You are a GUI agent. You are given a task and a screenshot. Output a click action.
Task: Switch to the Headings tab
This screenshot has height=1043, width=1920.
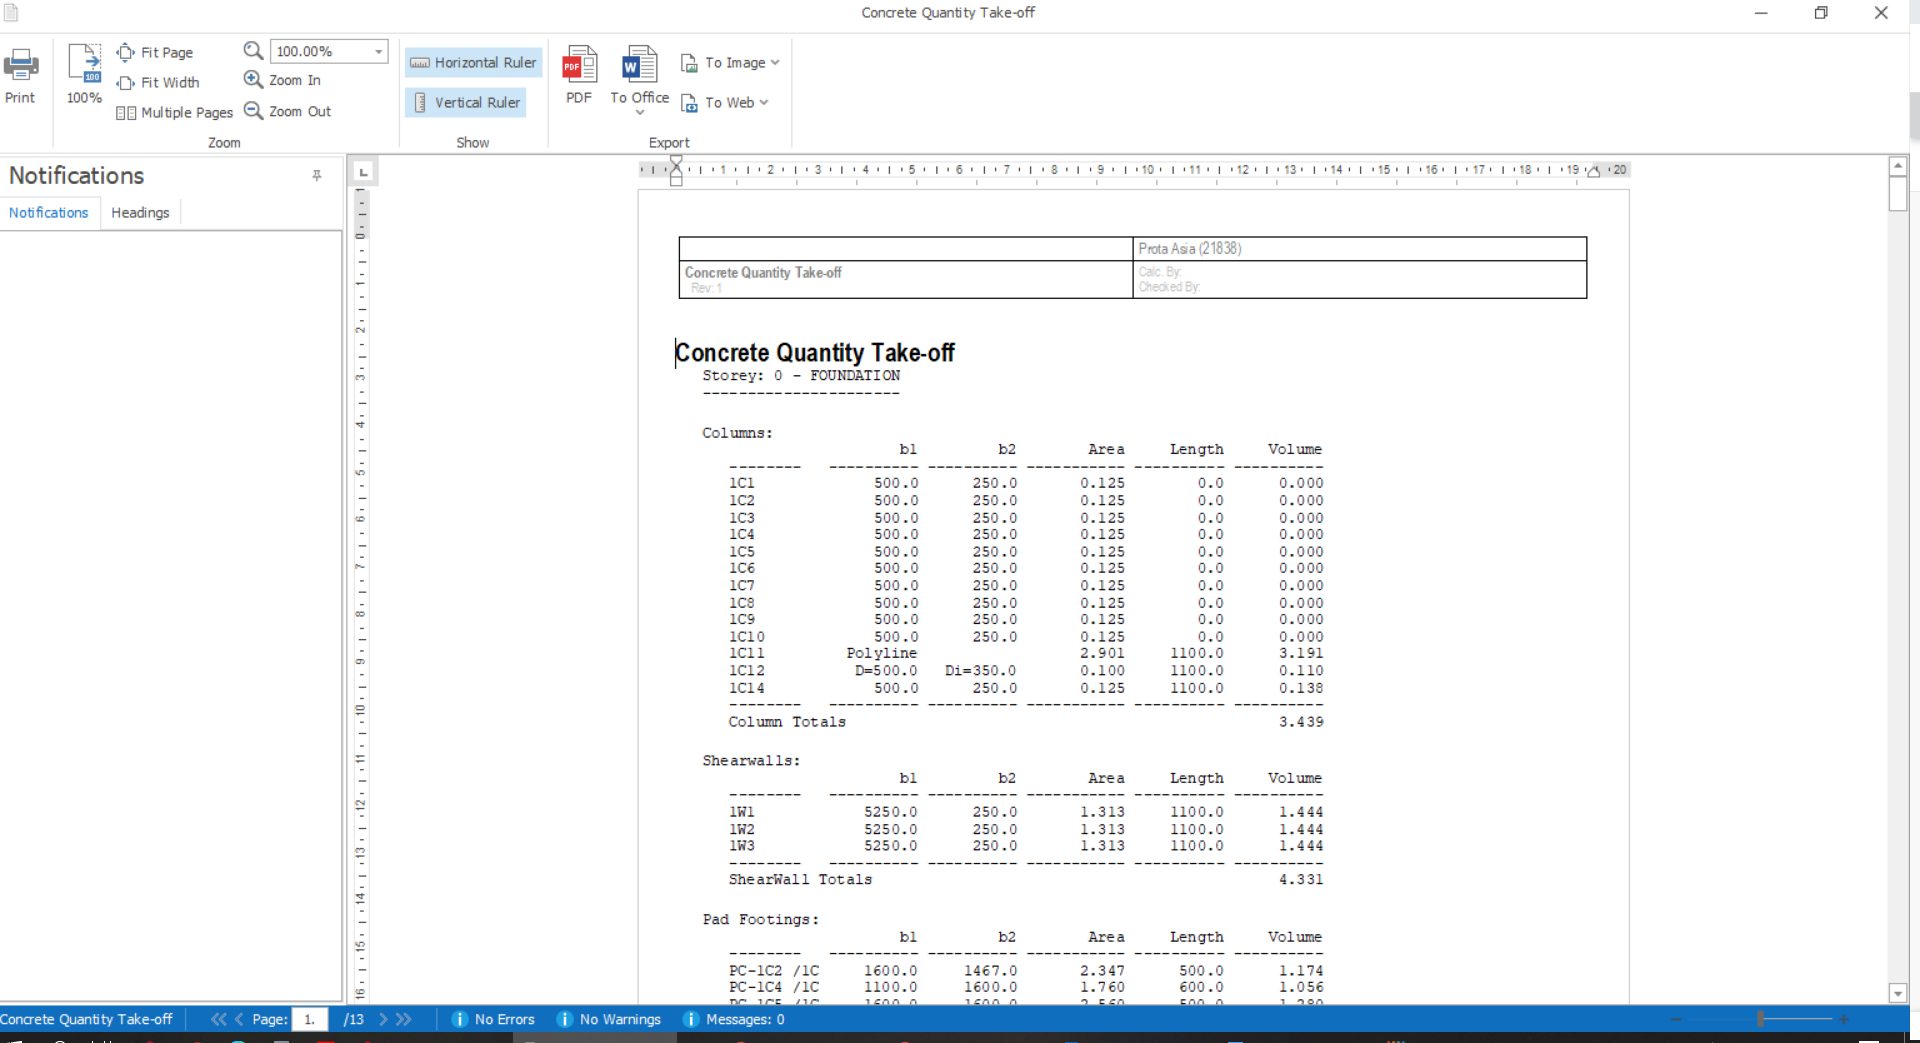[x=140, y=213]
